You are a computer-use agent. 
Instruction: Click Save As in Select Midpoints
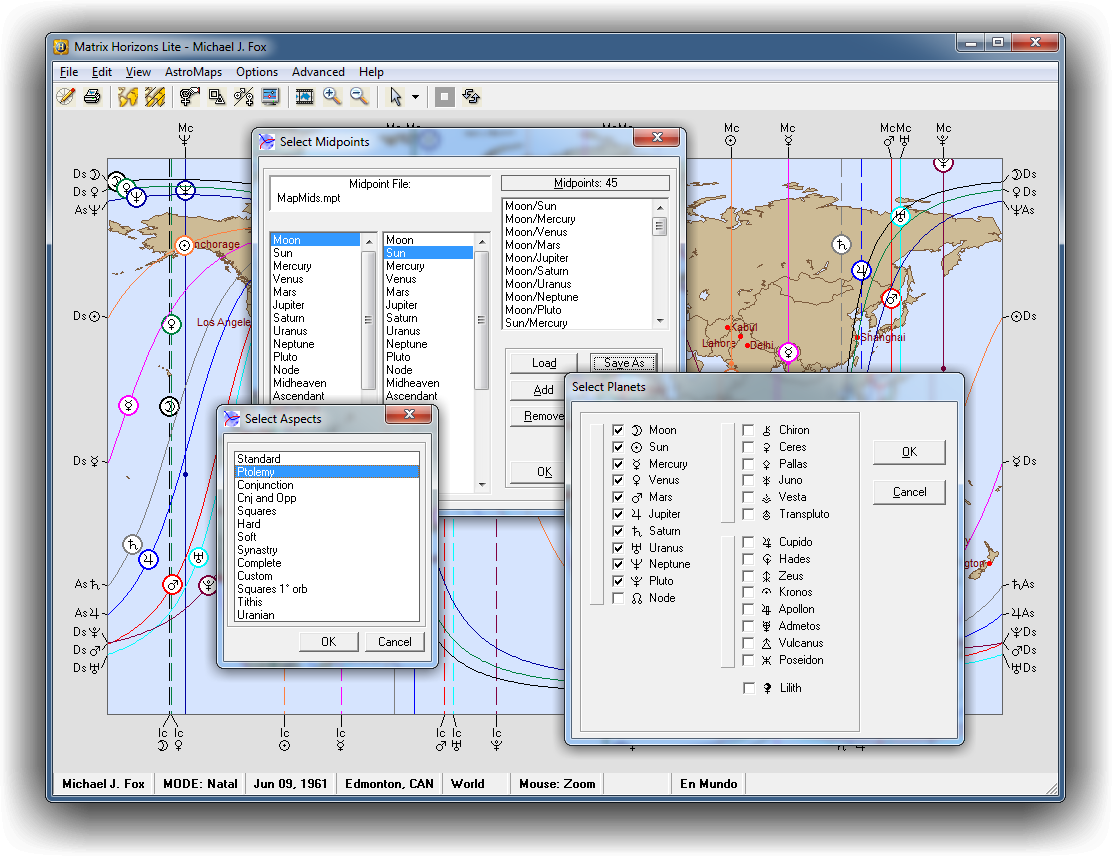pos(623,363)
